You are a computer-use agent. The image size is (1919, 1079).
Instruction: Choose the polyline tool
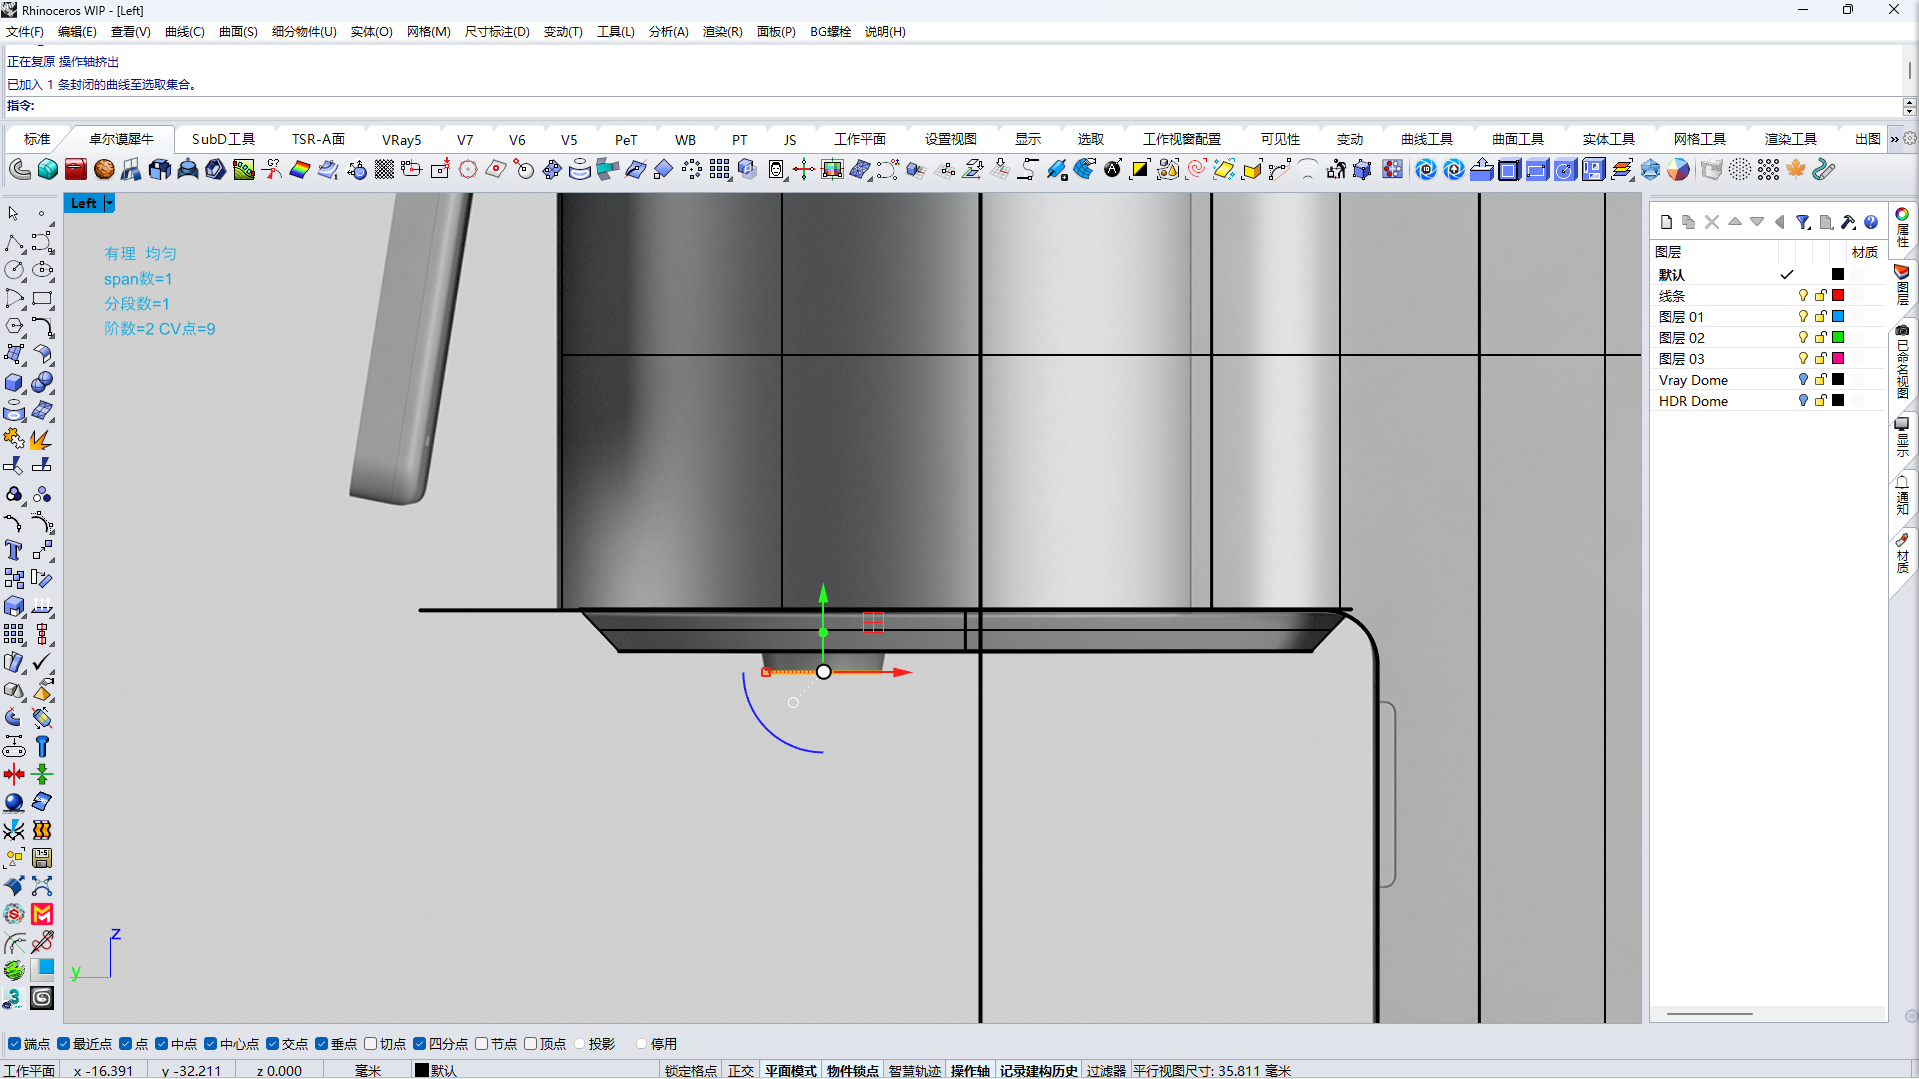(x=14, y=243)
